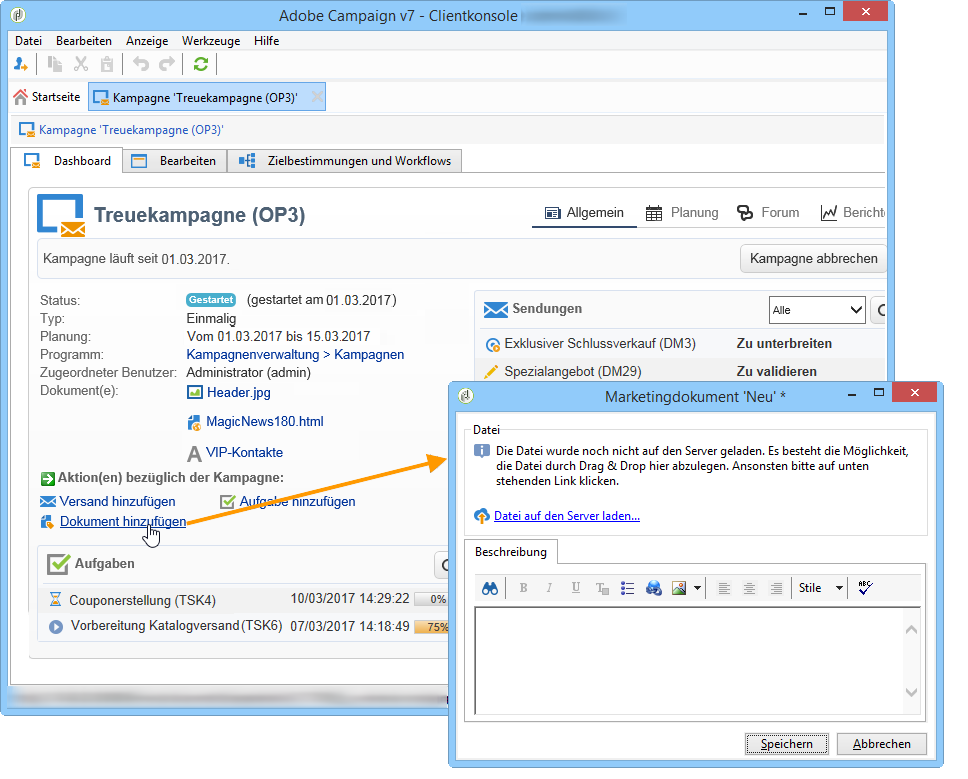This screenshot has height=779, width=968.
Task: Open the Kampagnenverwaltung > Kampagnen program link
Action: [x=295, y=354]
